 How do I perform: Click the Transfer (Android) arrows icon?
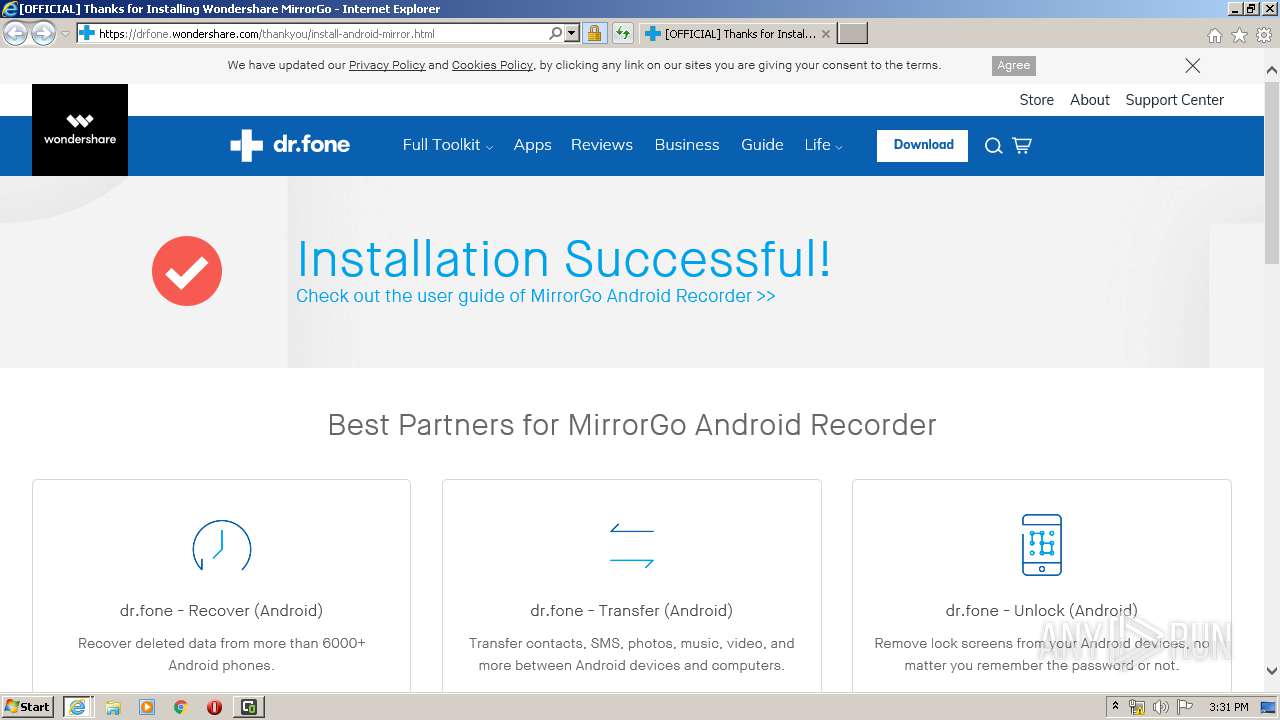point(632,546)
